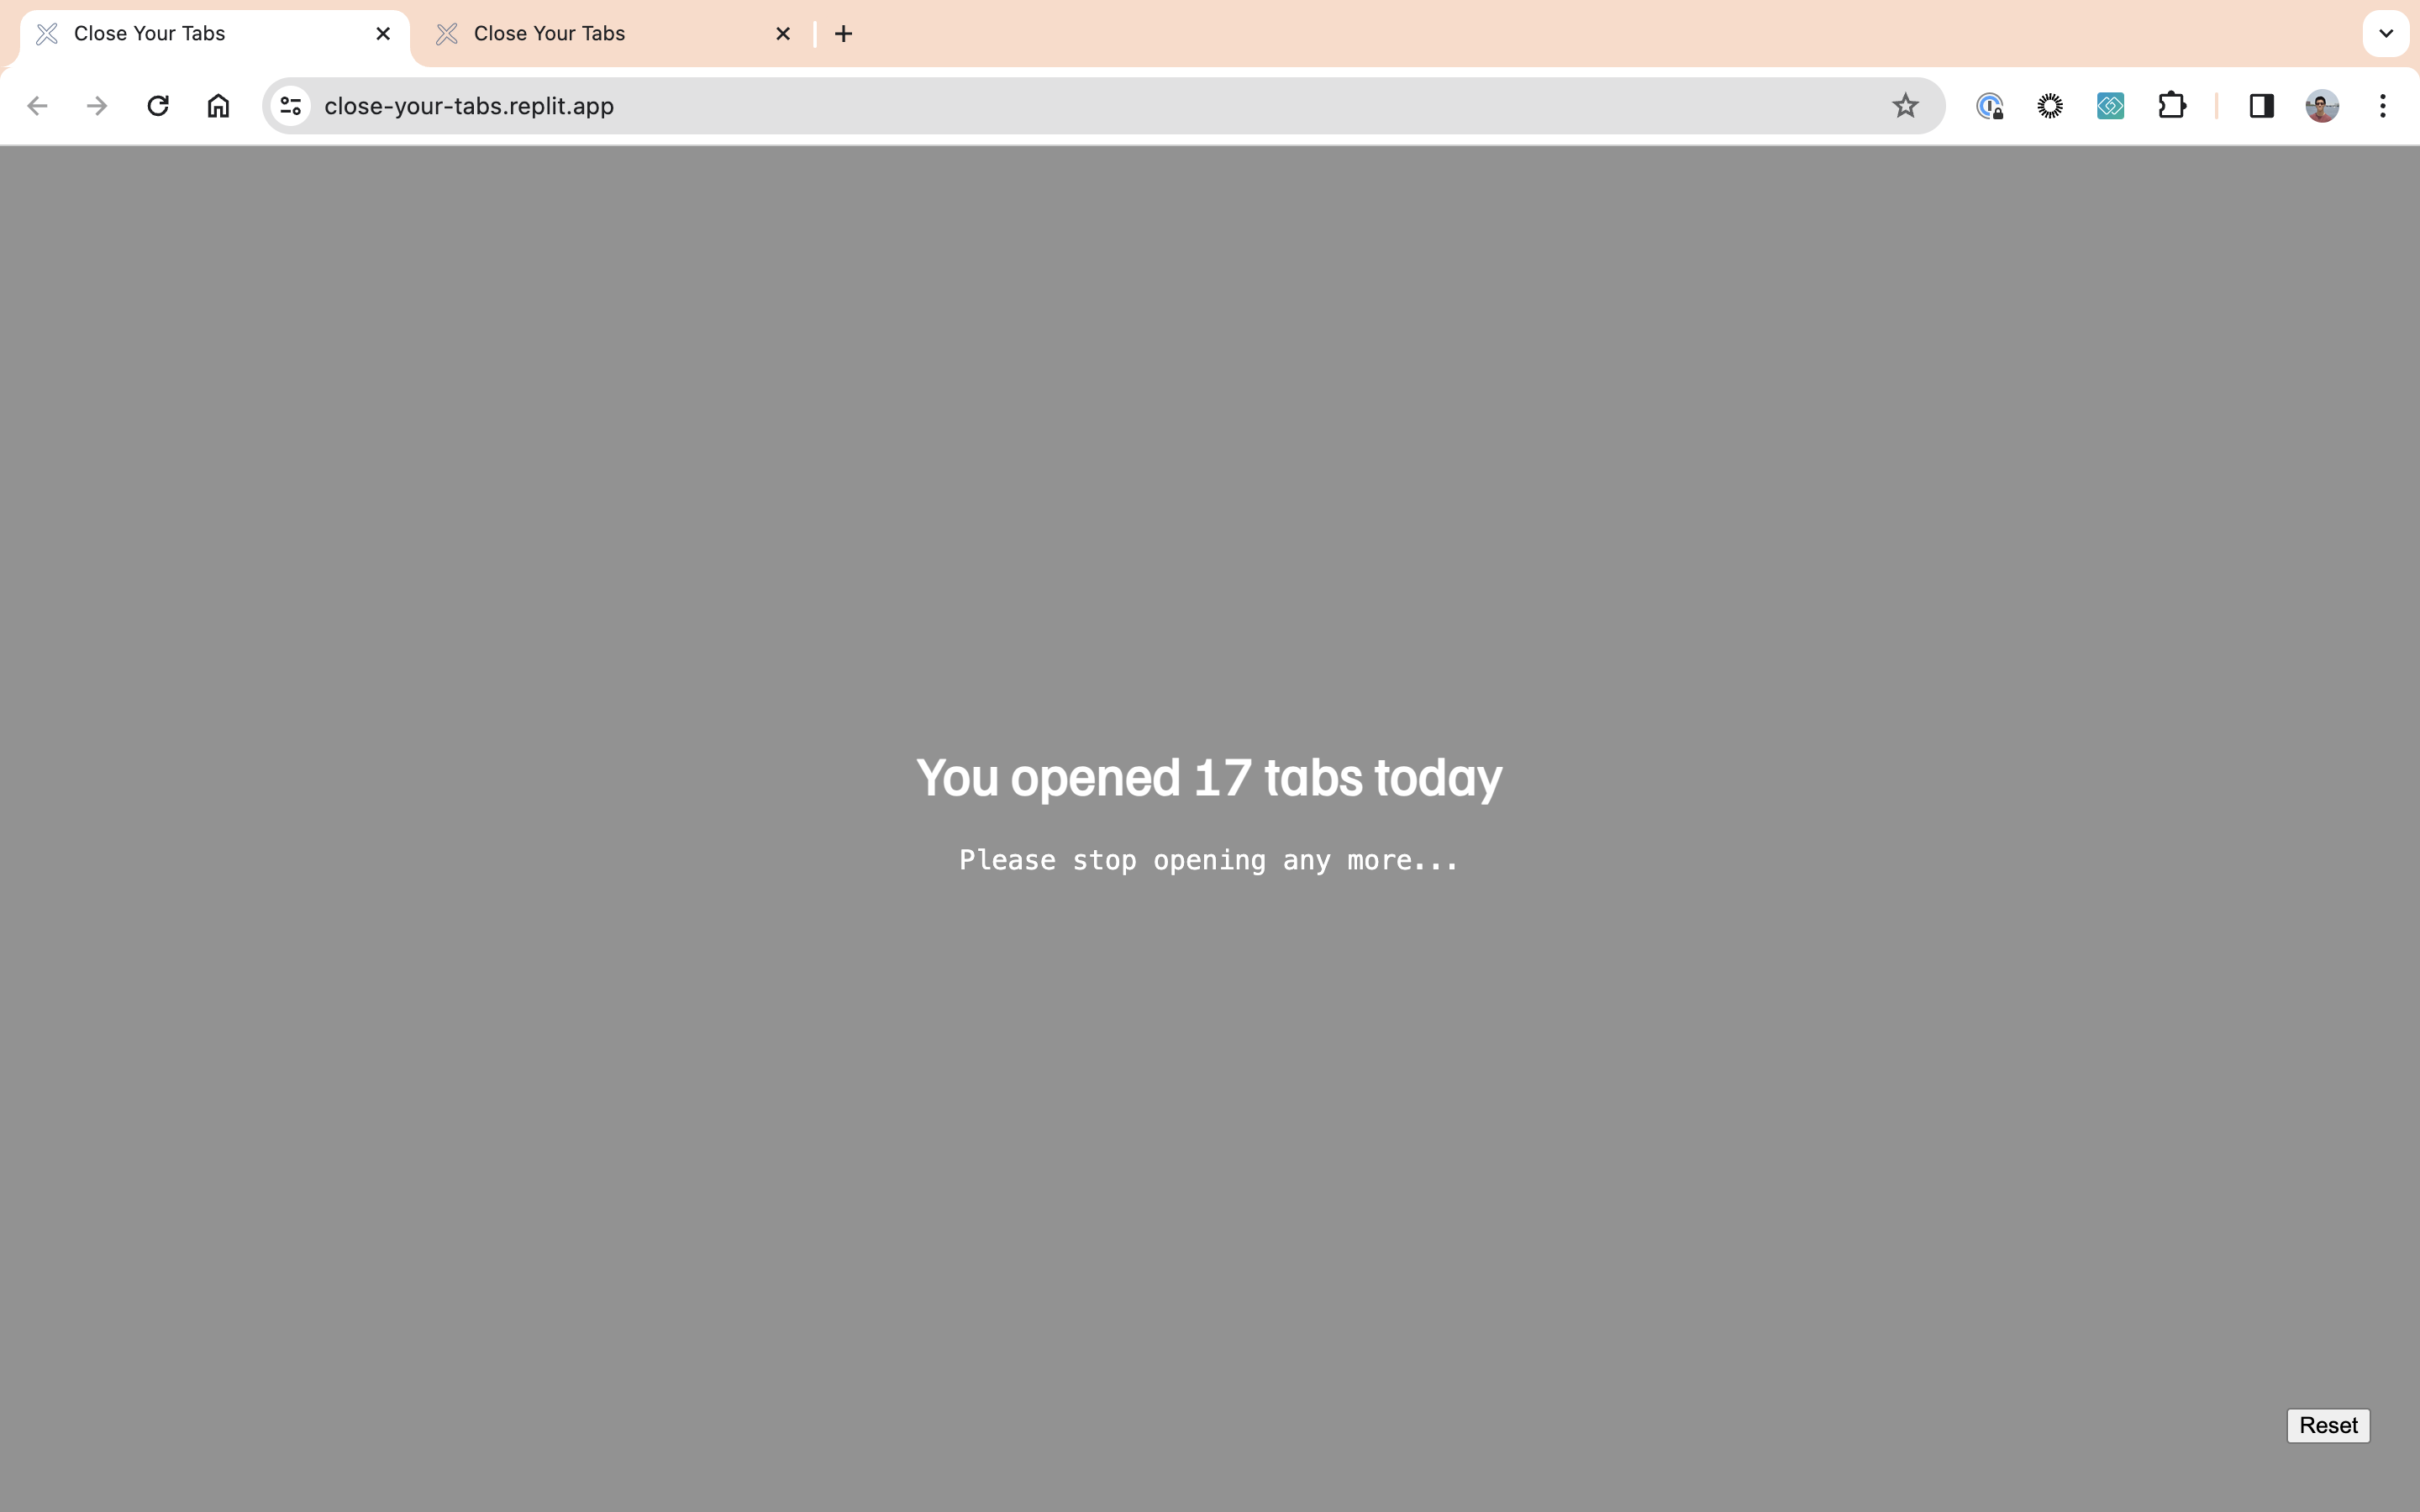Bookmark this page with star icon
Image resolution: width=2420 pixels, height=1512 pixels.
tap(1905, 106)
